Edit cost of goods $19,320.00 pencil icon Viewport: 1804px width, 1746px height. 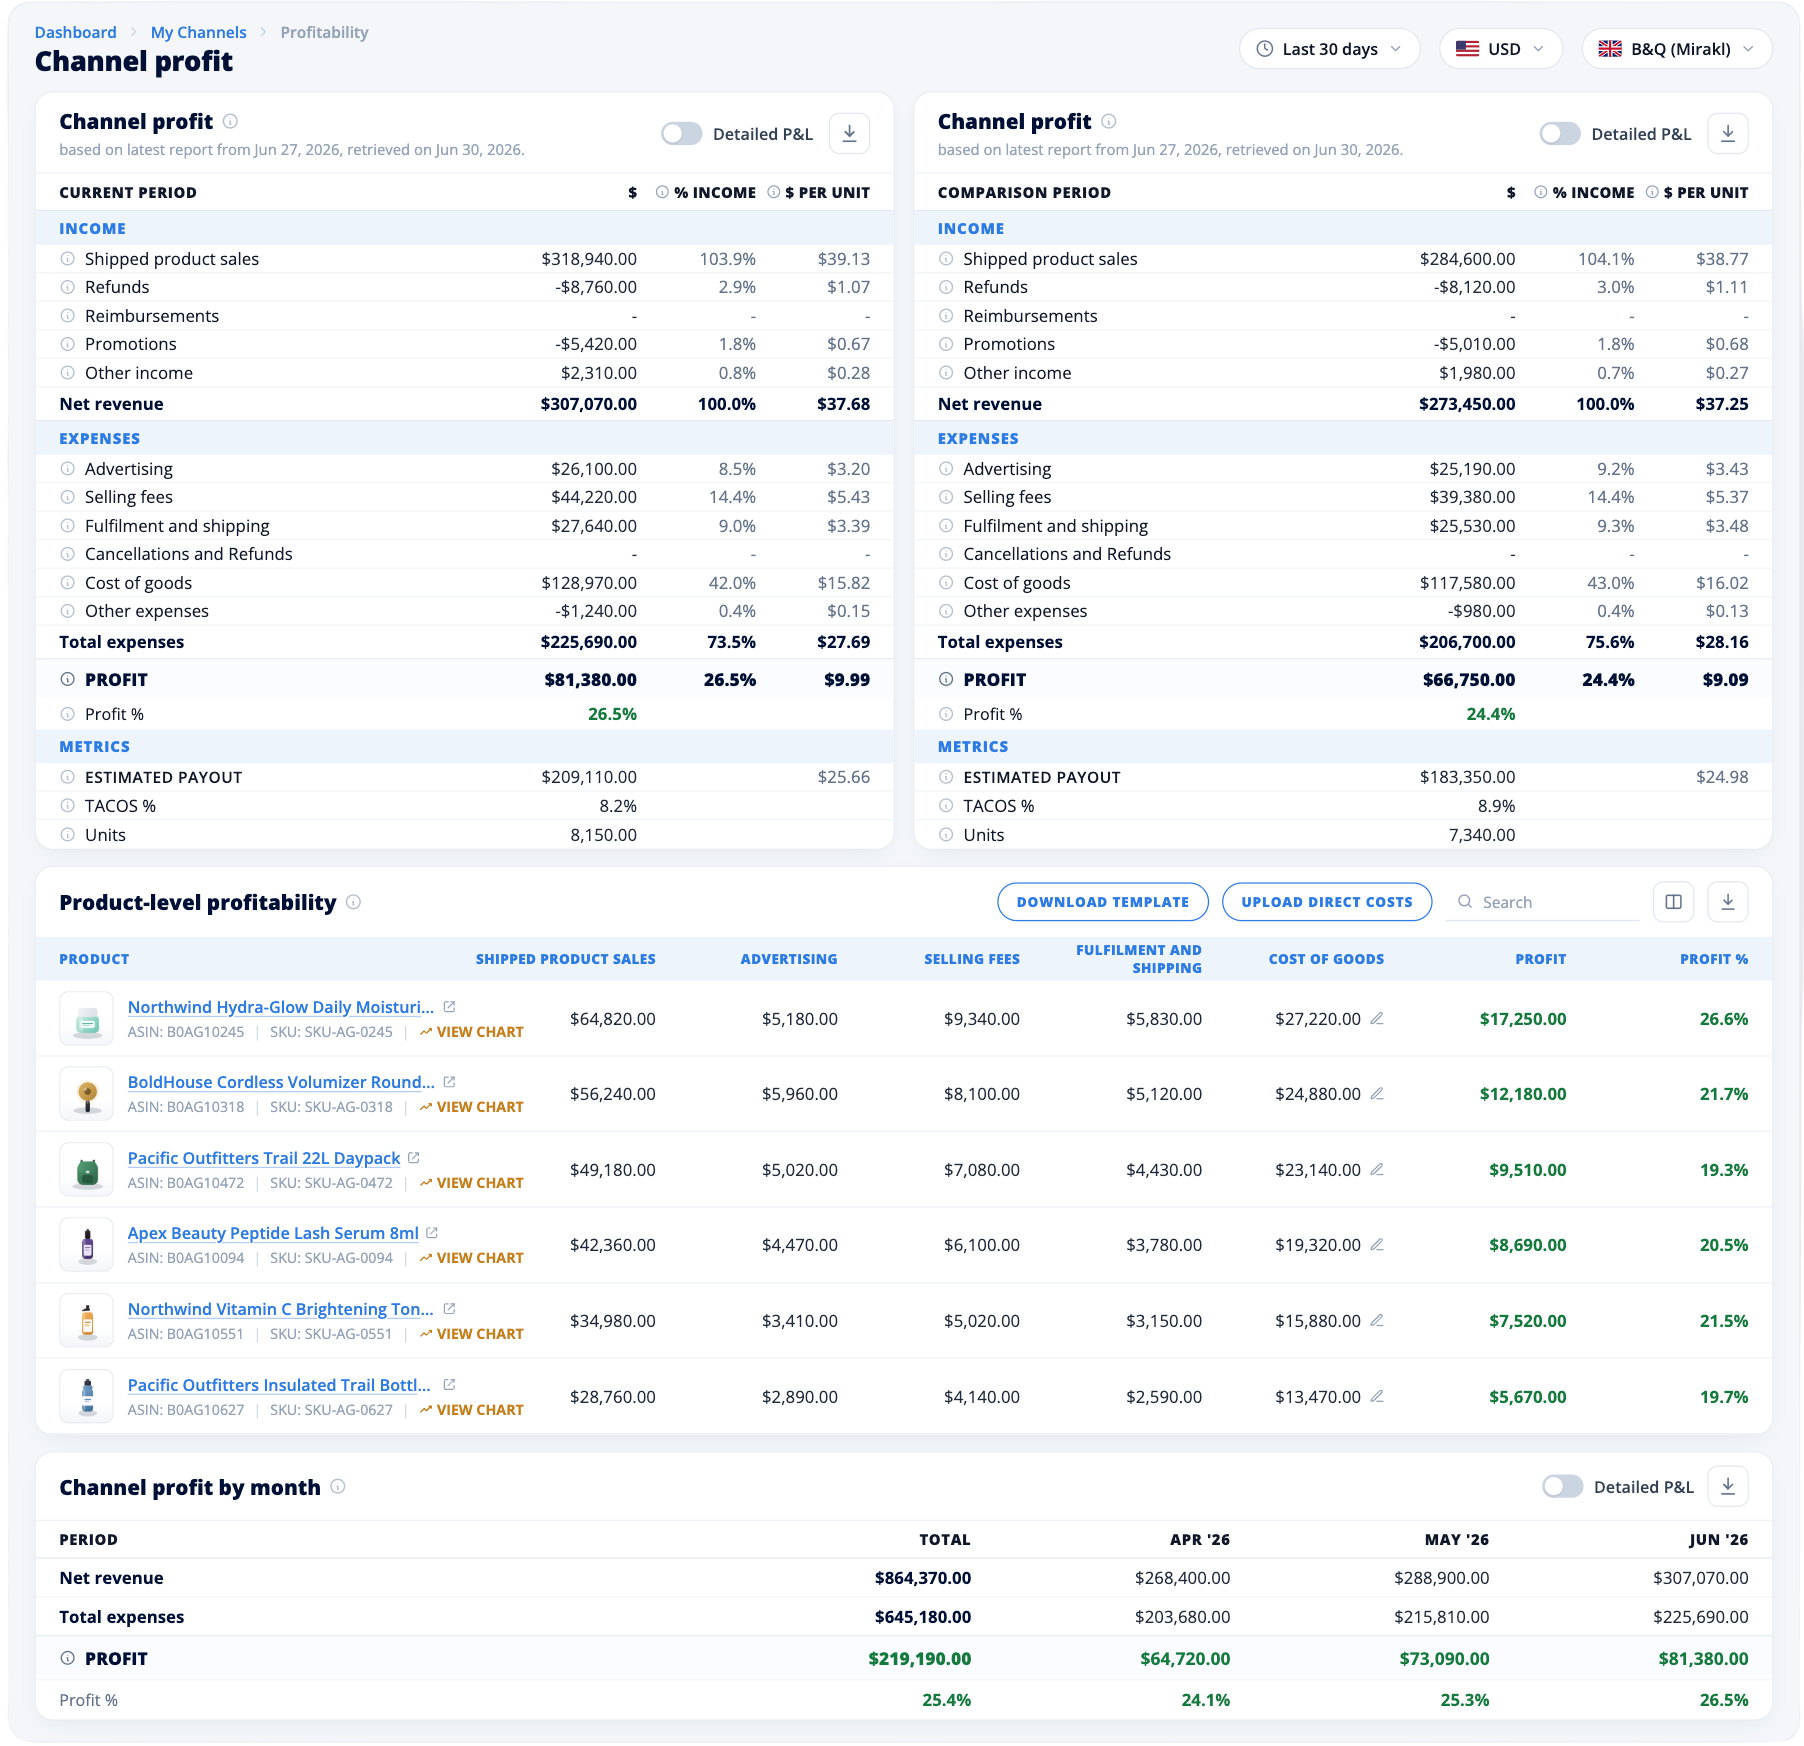click(1377, 1245)
